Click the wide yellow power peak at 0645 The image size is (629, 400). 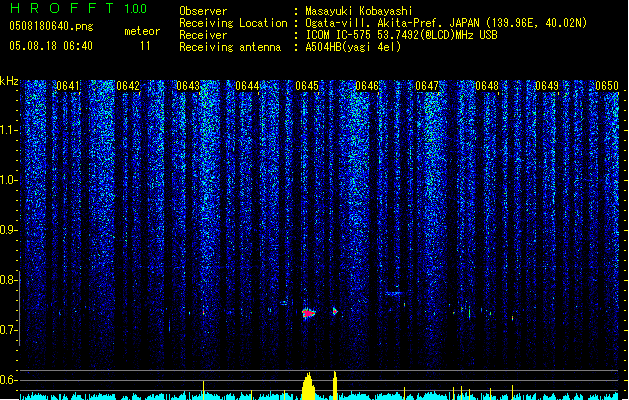pyautogui.click(x=308, y=386)
